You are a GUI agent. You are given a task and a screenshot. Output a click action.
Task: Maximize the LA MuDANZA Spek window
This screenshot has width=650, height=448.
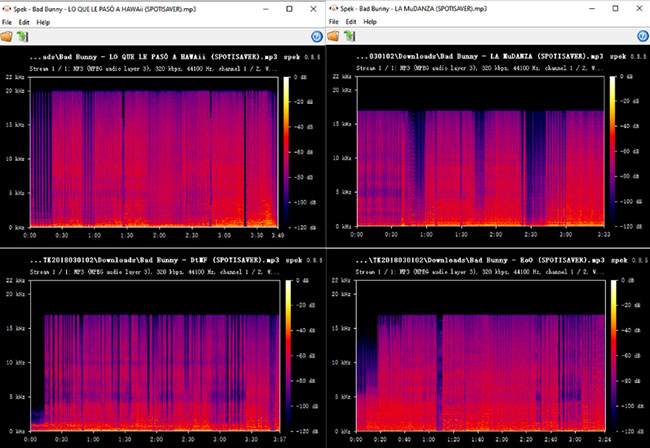[616, 8]
